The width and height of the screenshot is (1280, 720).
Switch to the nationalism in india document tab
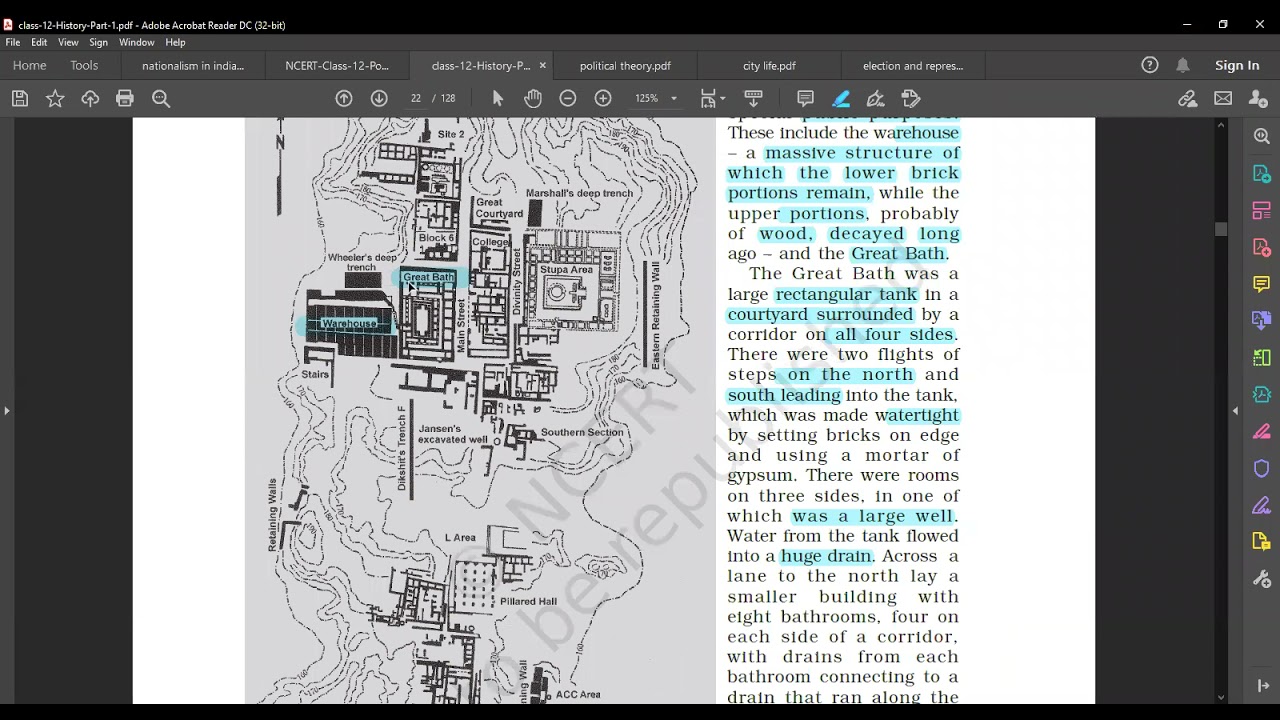[193, 66]
